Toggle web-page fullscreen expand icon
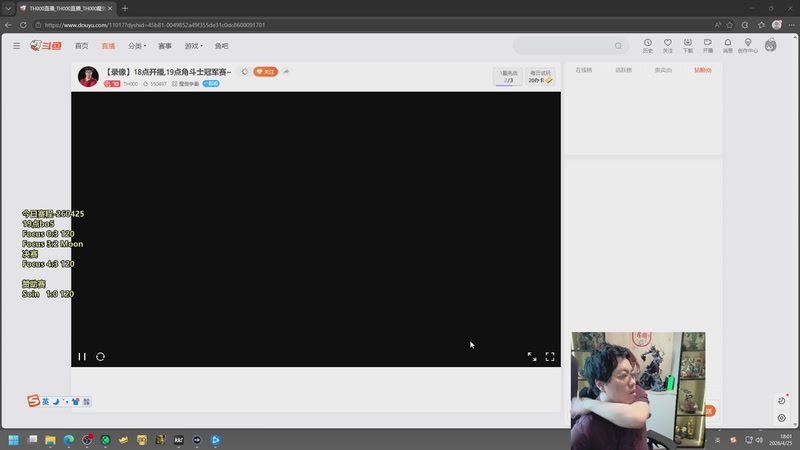Image resolution: width=800 pixels, height=450 pixels. [x=532, y=357]
